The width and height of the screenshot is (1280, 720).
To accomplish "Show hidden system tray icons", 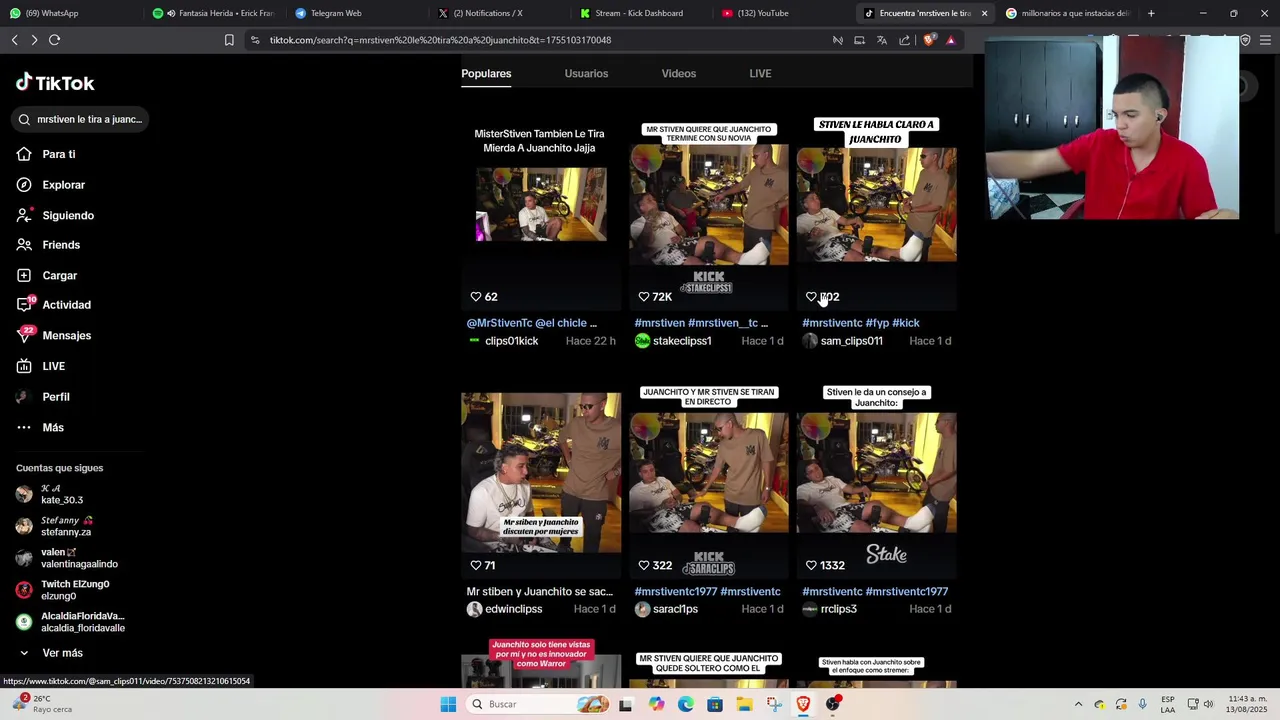I will coord(1078,704).
